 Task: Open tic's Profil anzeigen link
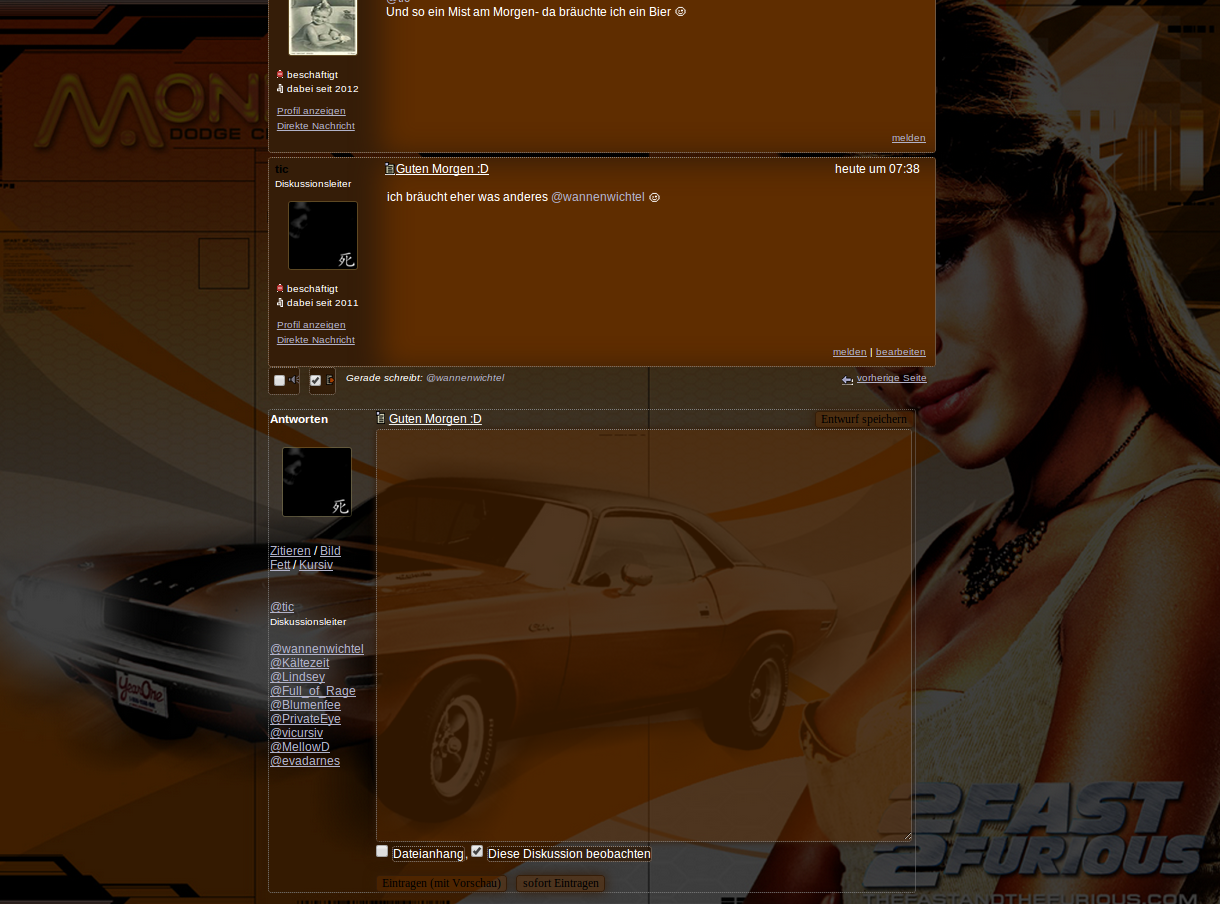(311, 325)
